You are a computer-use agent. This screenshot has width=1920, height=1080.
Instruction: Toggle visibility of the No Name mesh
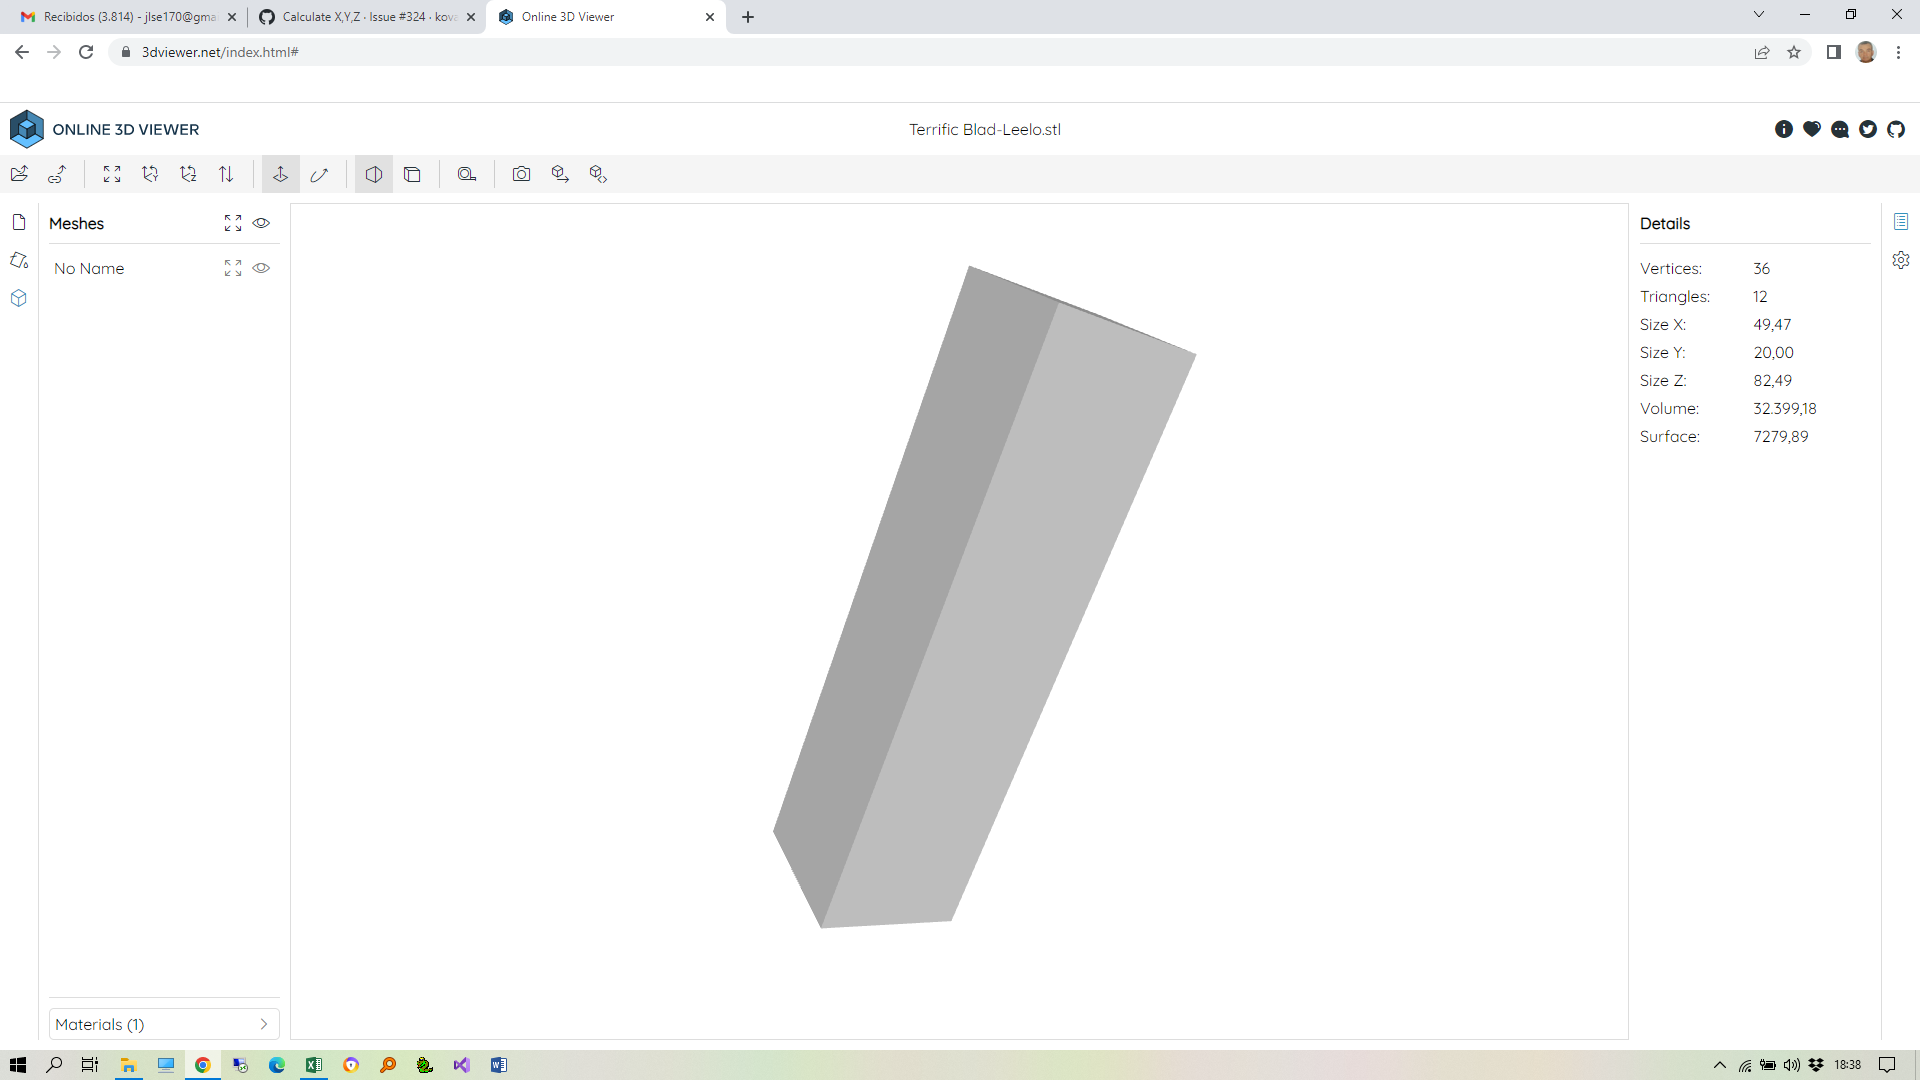pos(261,268)
